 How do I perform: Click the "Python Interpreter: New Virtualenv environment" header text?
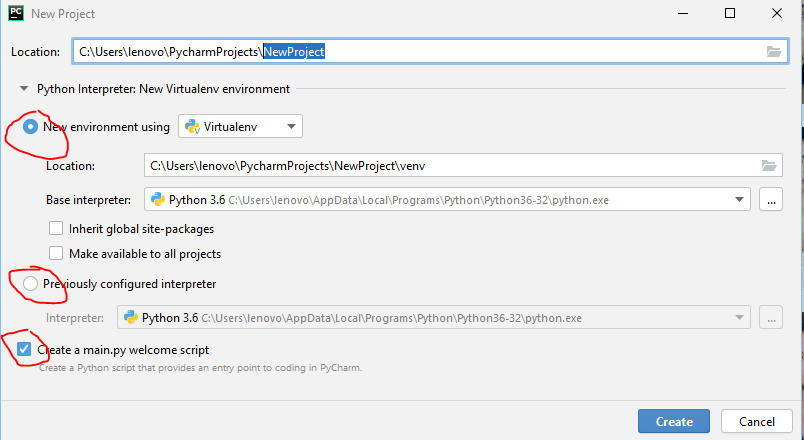point(163,89)
